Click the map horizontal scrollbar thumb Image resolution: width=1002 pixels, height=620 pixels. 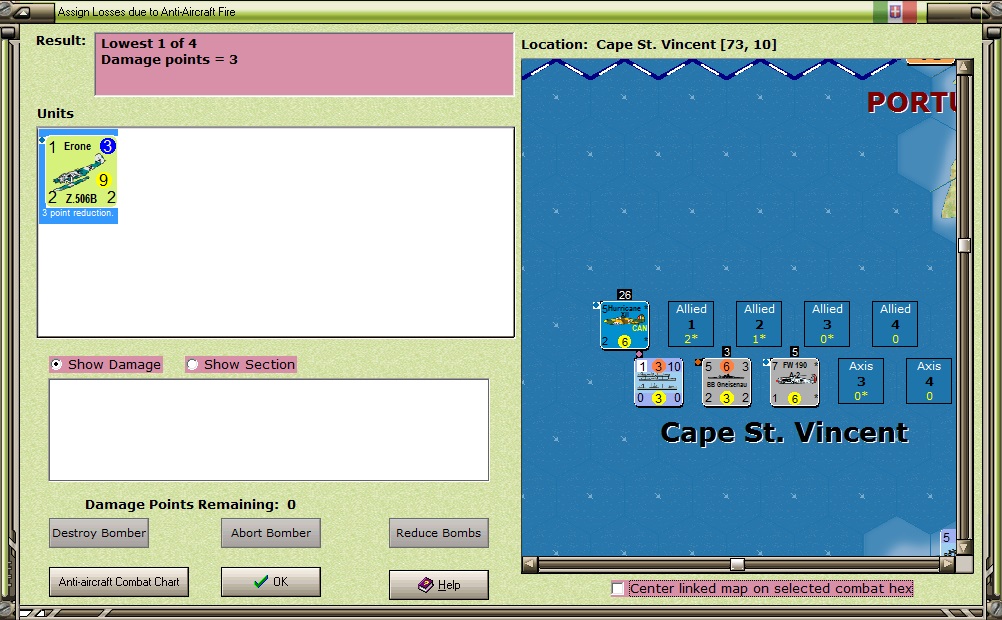(737, 564)
